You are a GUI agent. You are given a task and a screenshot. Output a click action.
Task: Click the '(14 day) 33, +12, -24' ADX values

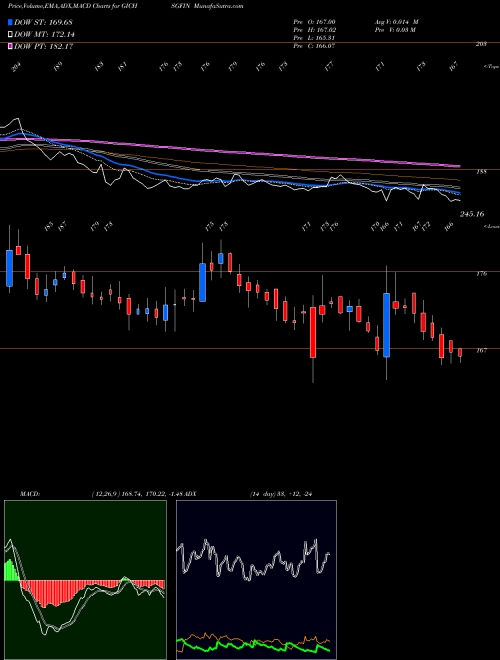[281, 494]
